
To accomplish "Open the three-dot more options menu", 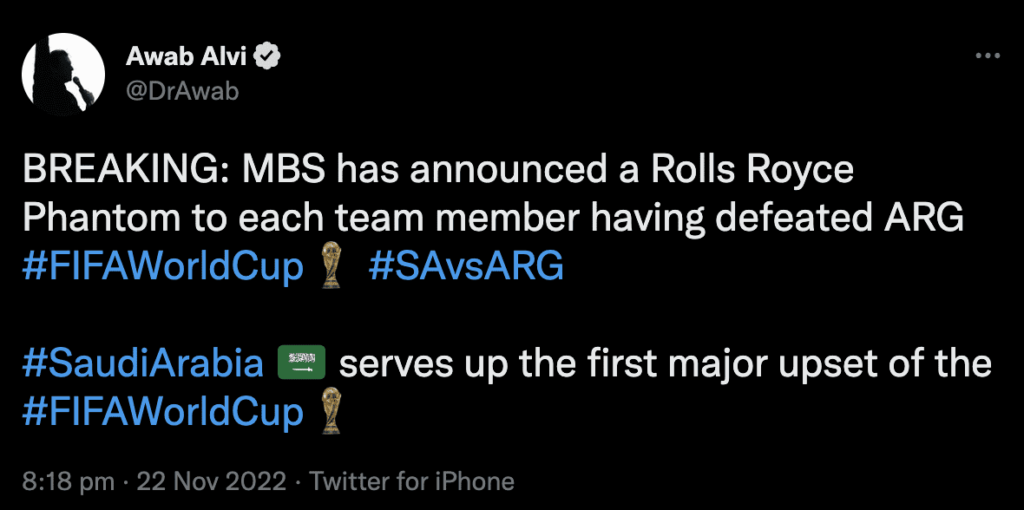I will point(987,56).
